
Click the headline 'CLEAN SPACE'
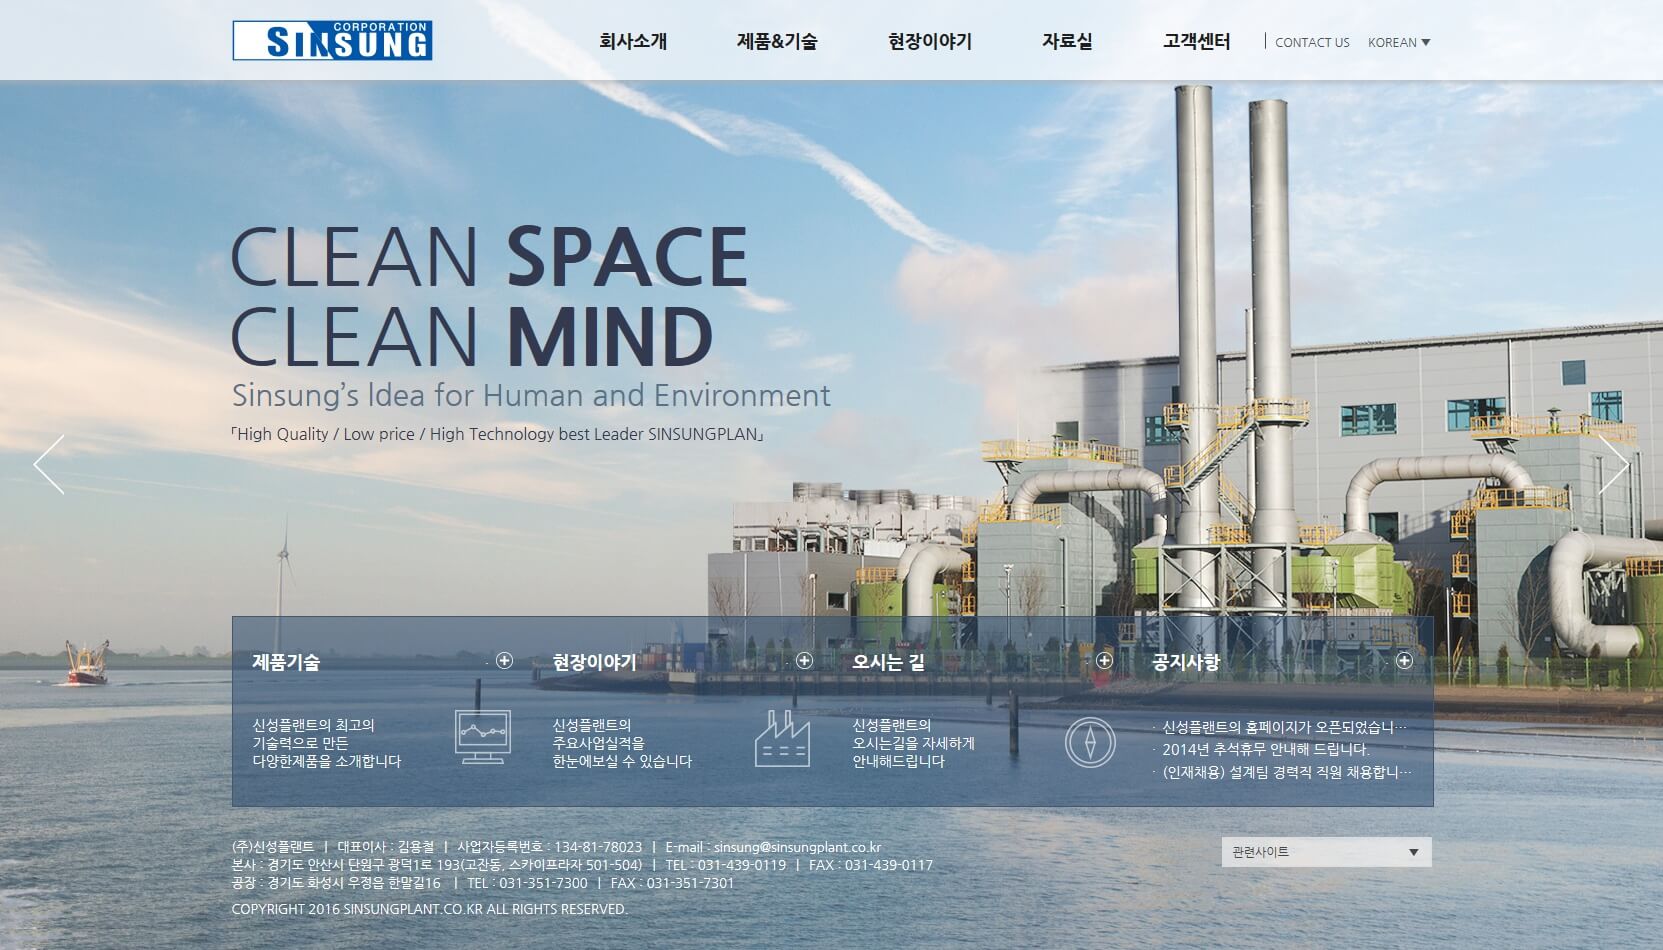coord(490,256)
